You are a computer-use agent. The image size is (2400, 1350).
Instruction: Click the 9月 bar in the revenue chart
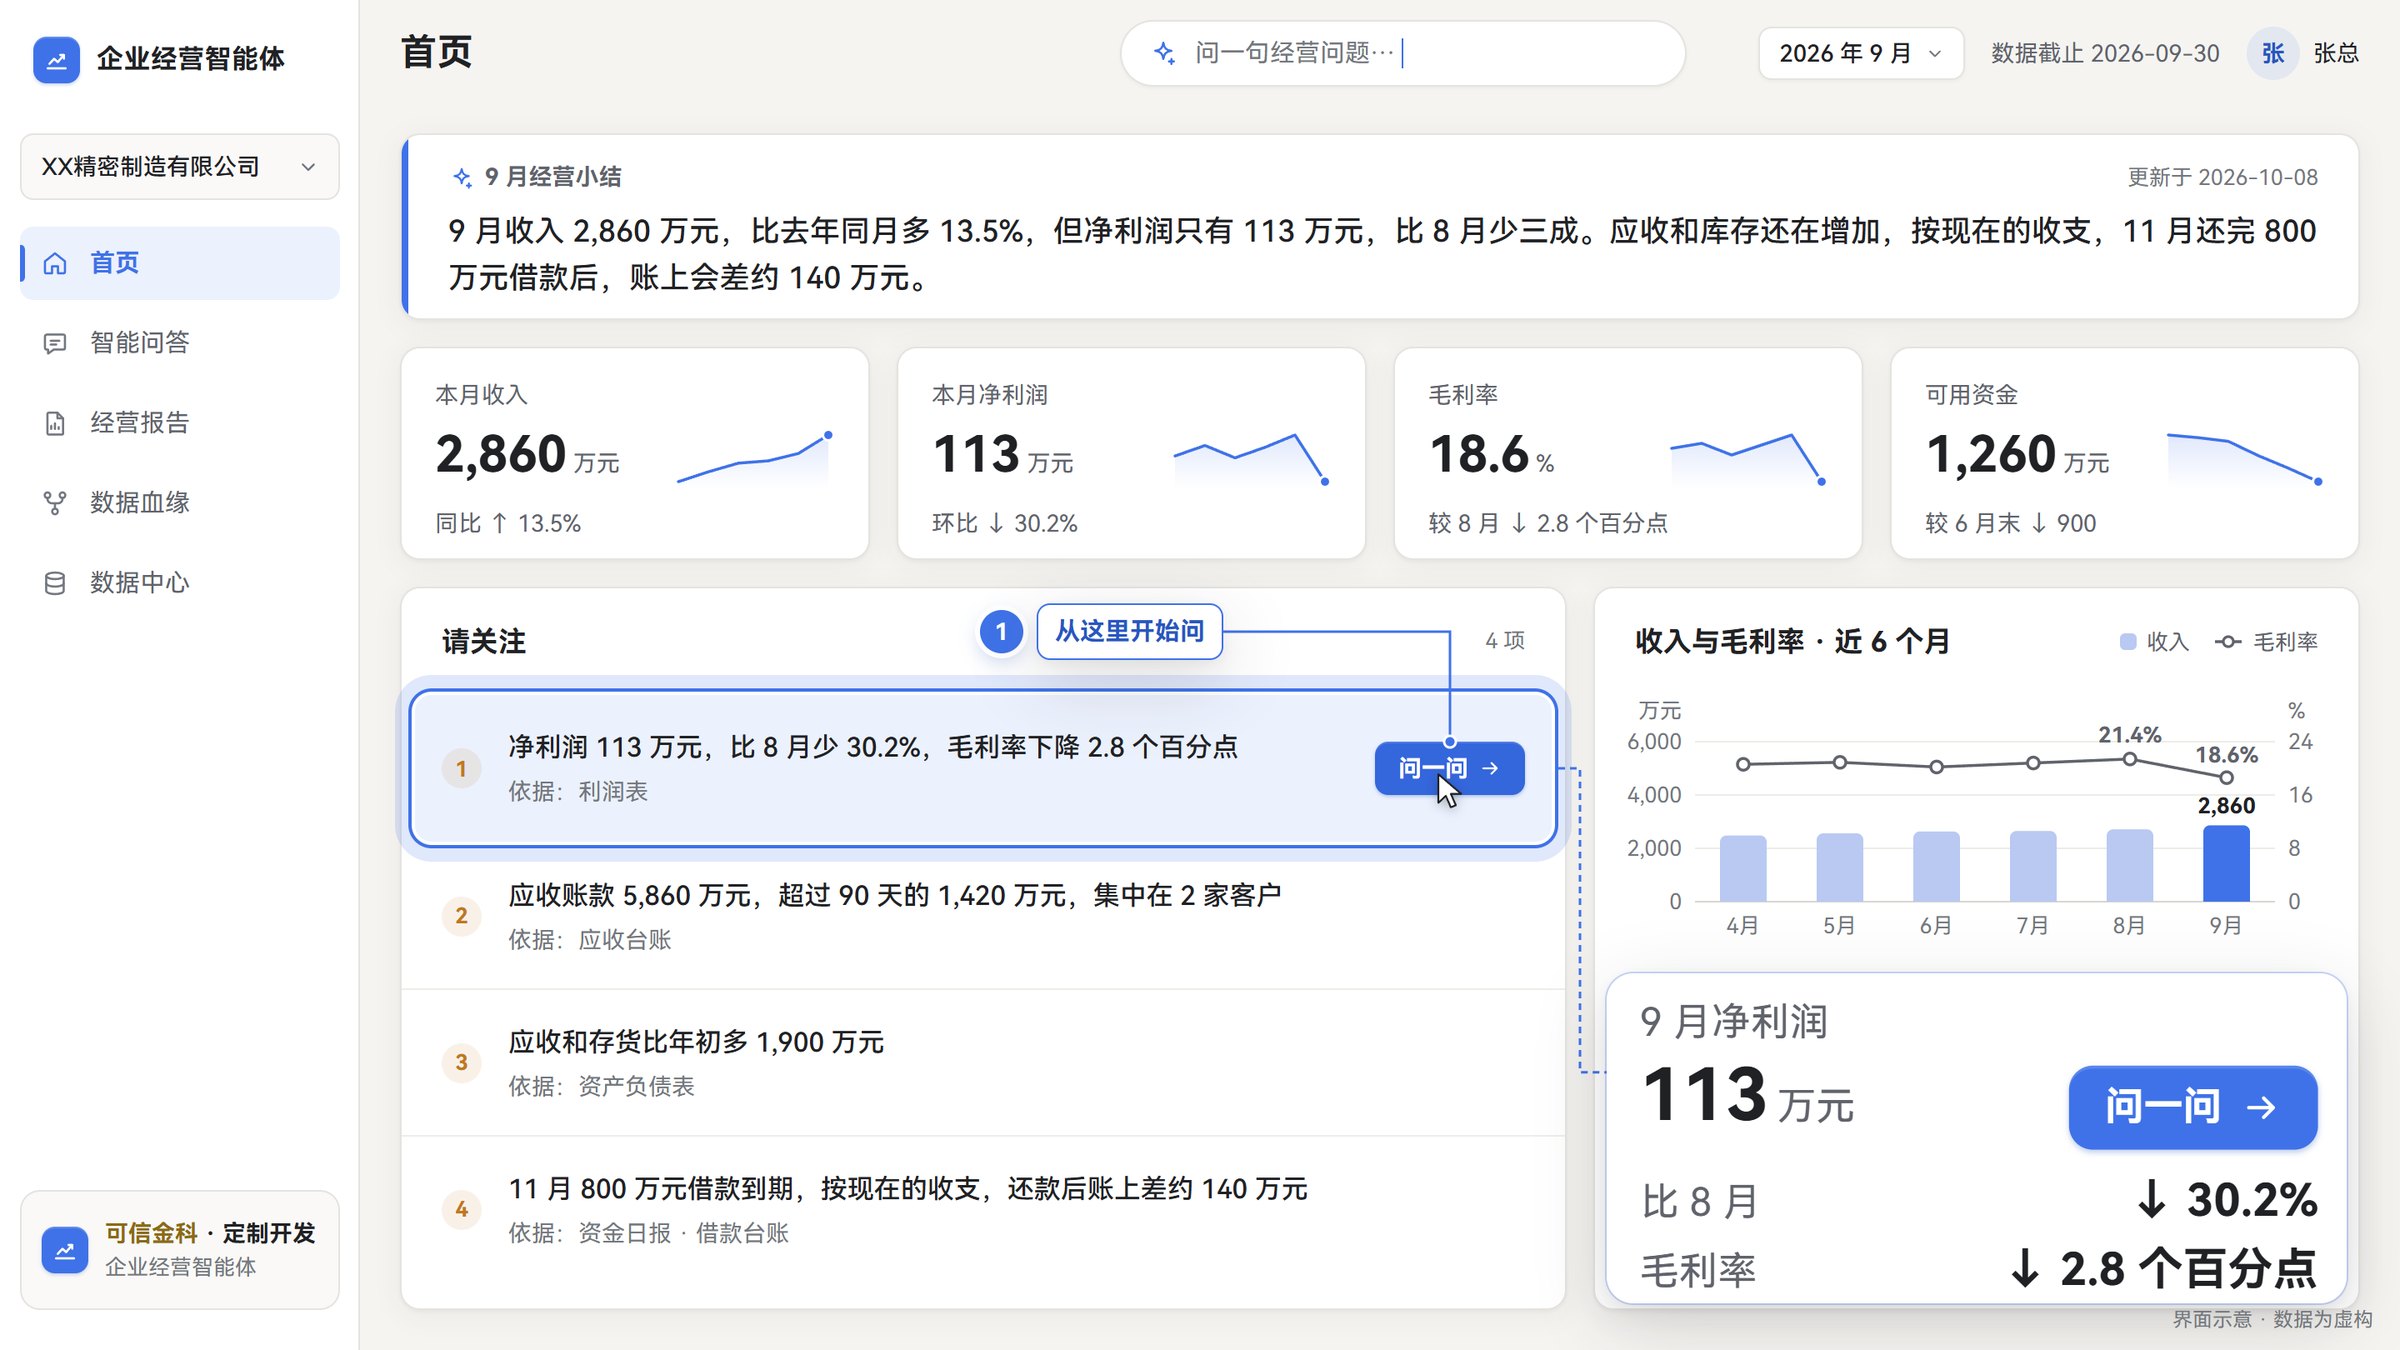pyautogui.click(x=2226, y=864)
